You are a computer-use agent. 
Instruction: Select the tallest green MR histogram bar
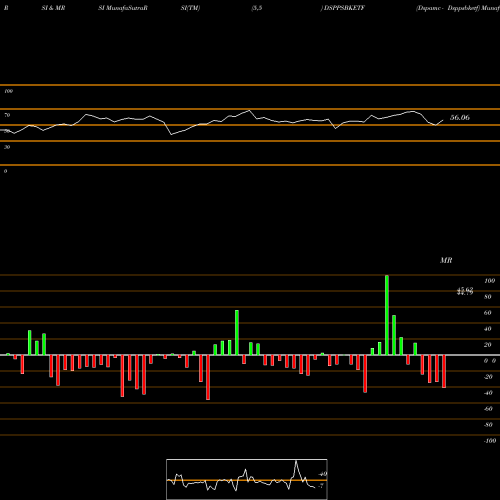[x=387, y=315]
